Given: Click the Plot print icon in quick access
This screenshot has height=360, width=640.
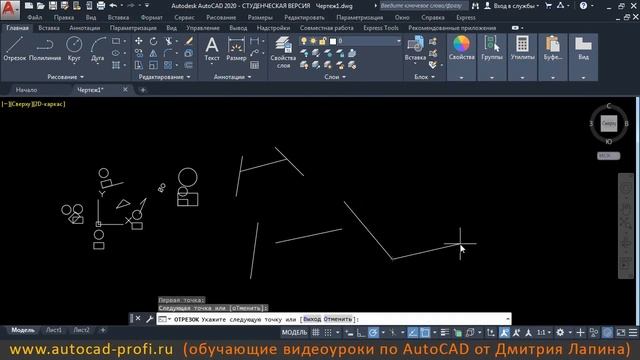Looking at the screenshot, I should tap(101, 6).
